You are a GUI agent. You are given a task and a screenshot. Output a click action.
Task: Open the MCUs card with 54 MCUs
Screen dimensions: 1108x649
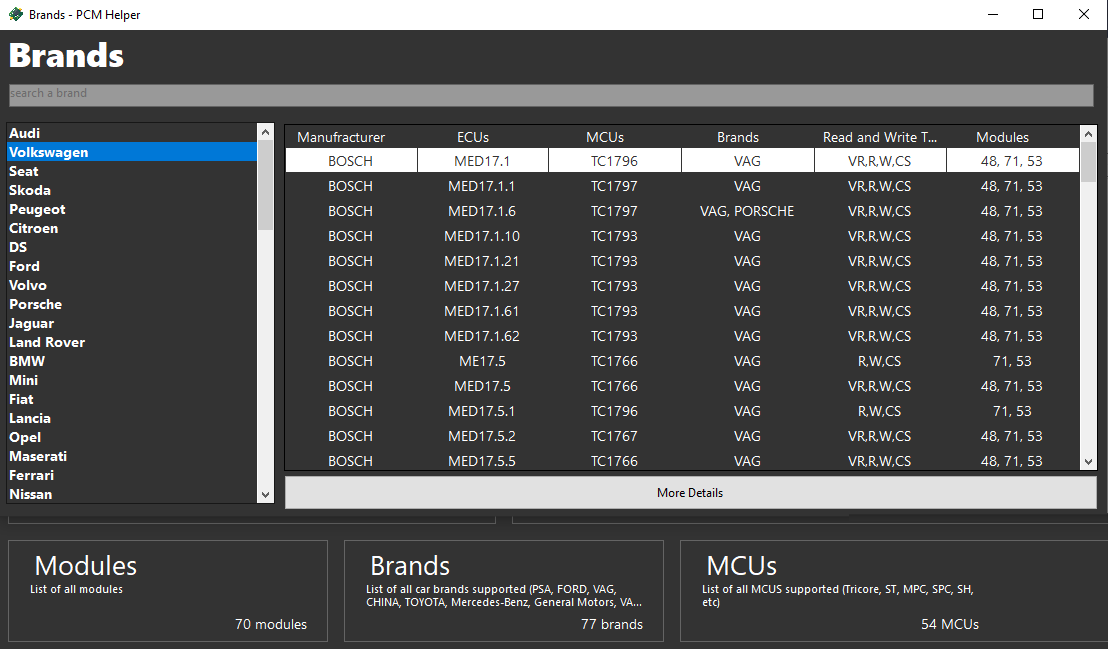tap(894, 591)
